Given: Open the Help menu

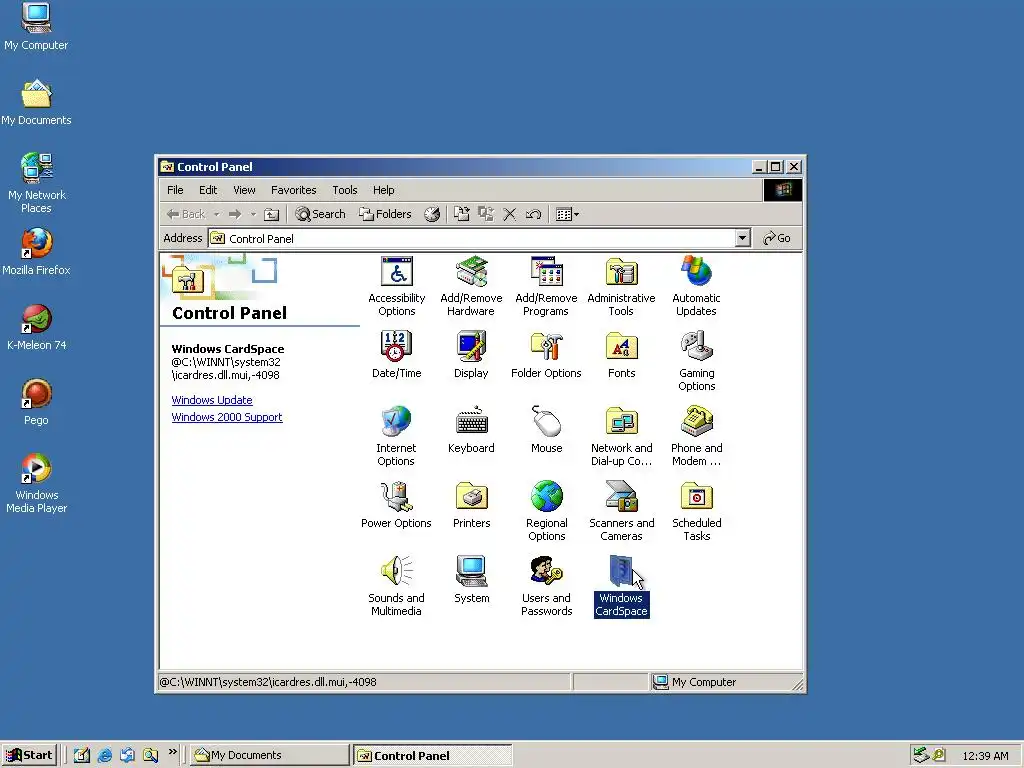Looking at the screenshot, I should pyautogui.click(x=384, y=190).
